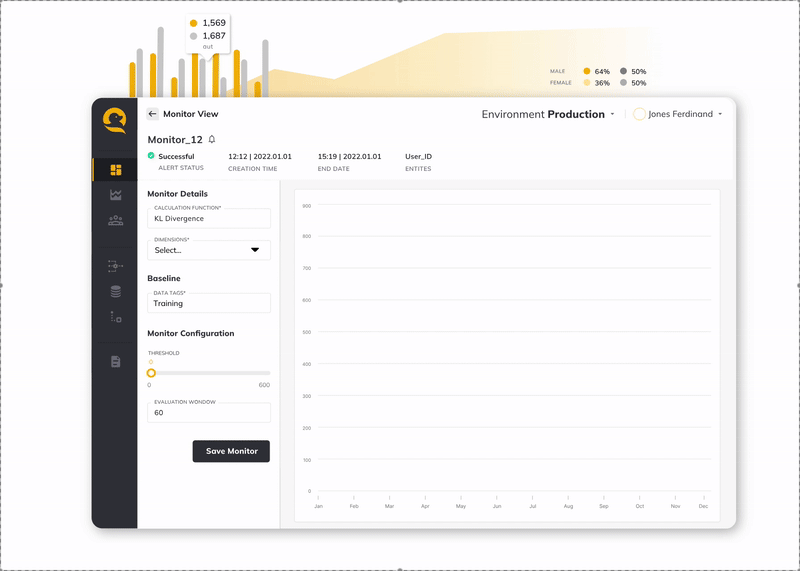Image resolution: width=800 pixels, height=571 pixels.
Task: Click the Data Tags Training field
Action: (209, 303)
